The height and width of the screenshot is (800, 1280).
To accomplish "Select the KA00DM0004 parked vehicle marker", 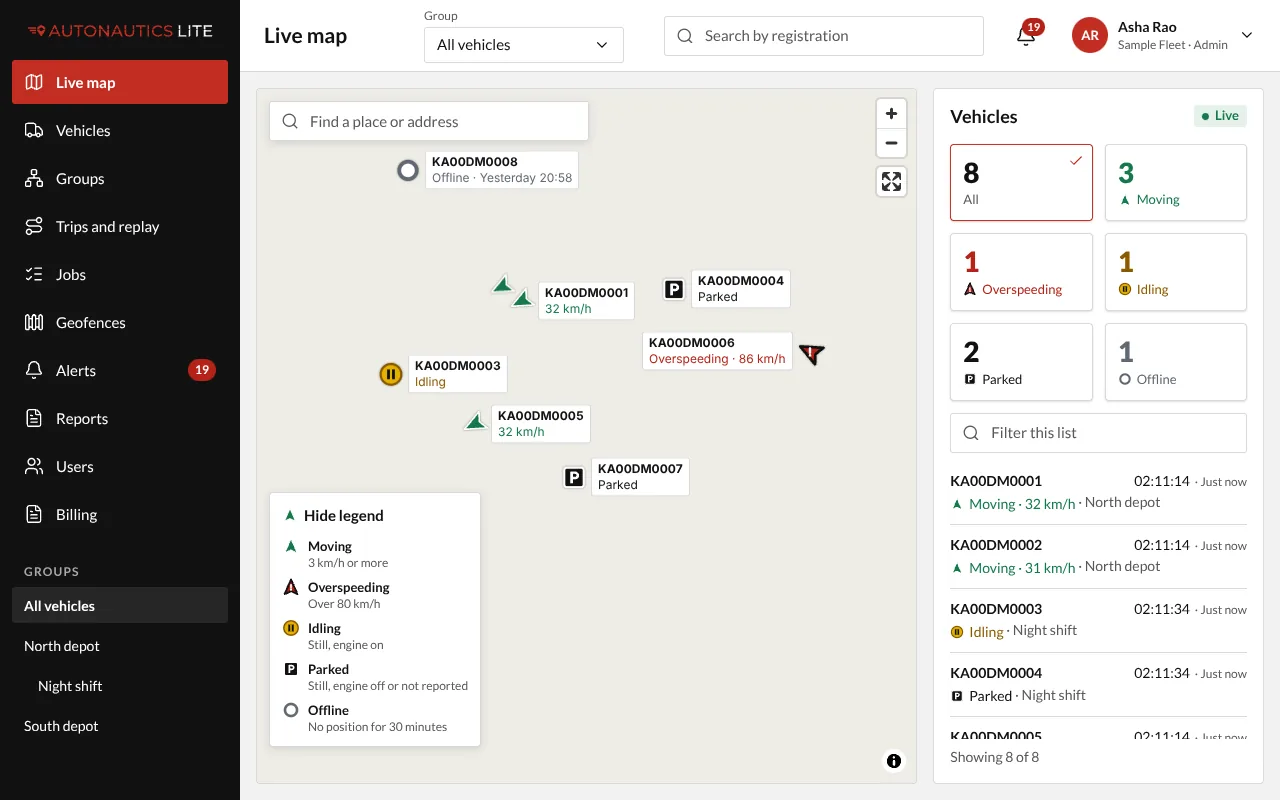I will (x=674, y=290).
